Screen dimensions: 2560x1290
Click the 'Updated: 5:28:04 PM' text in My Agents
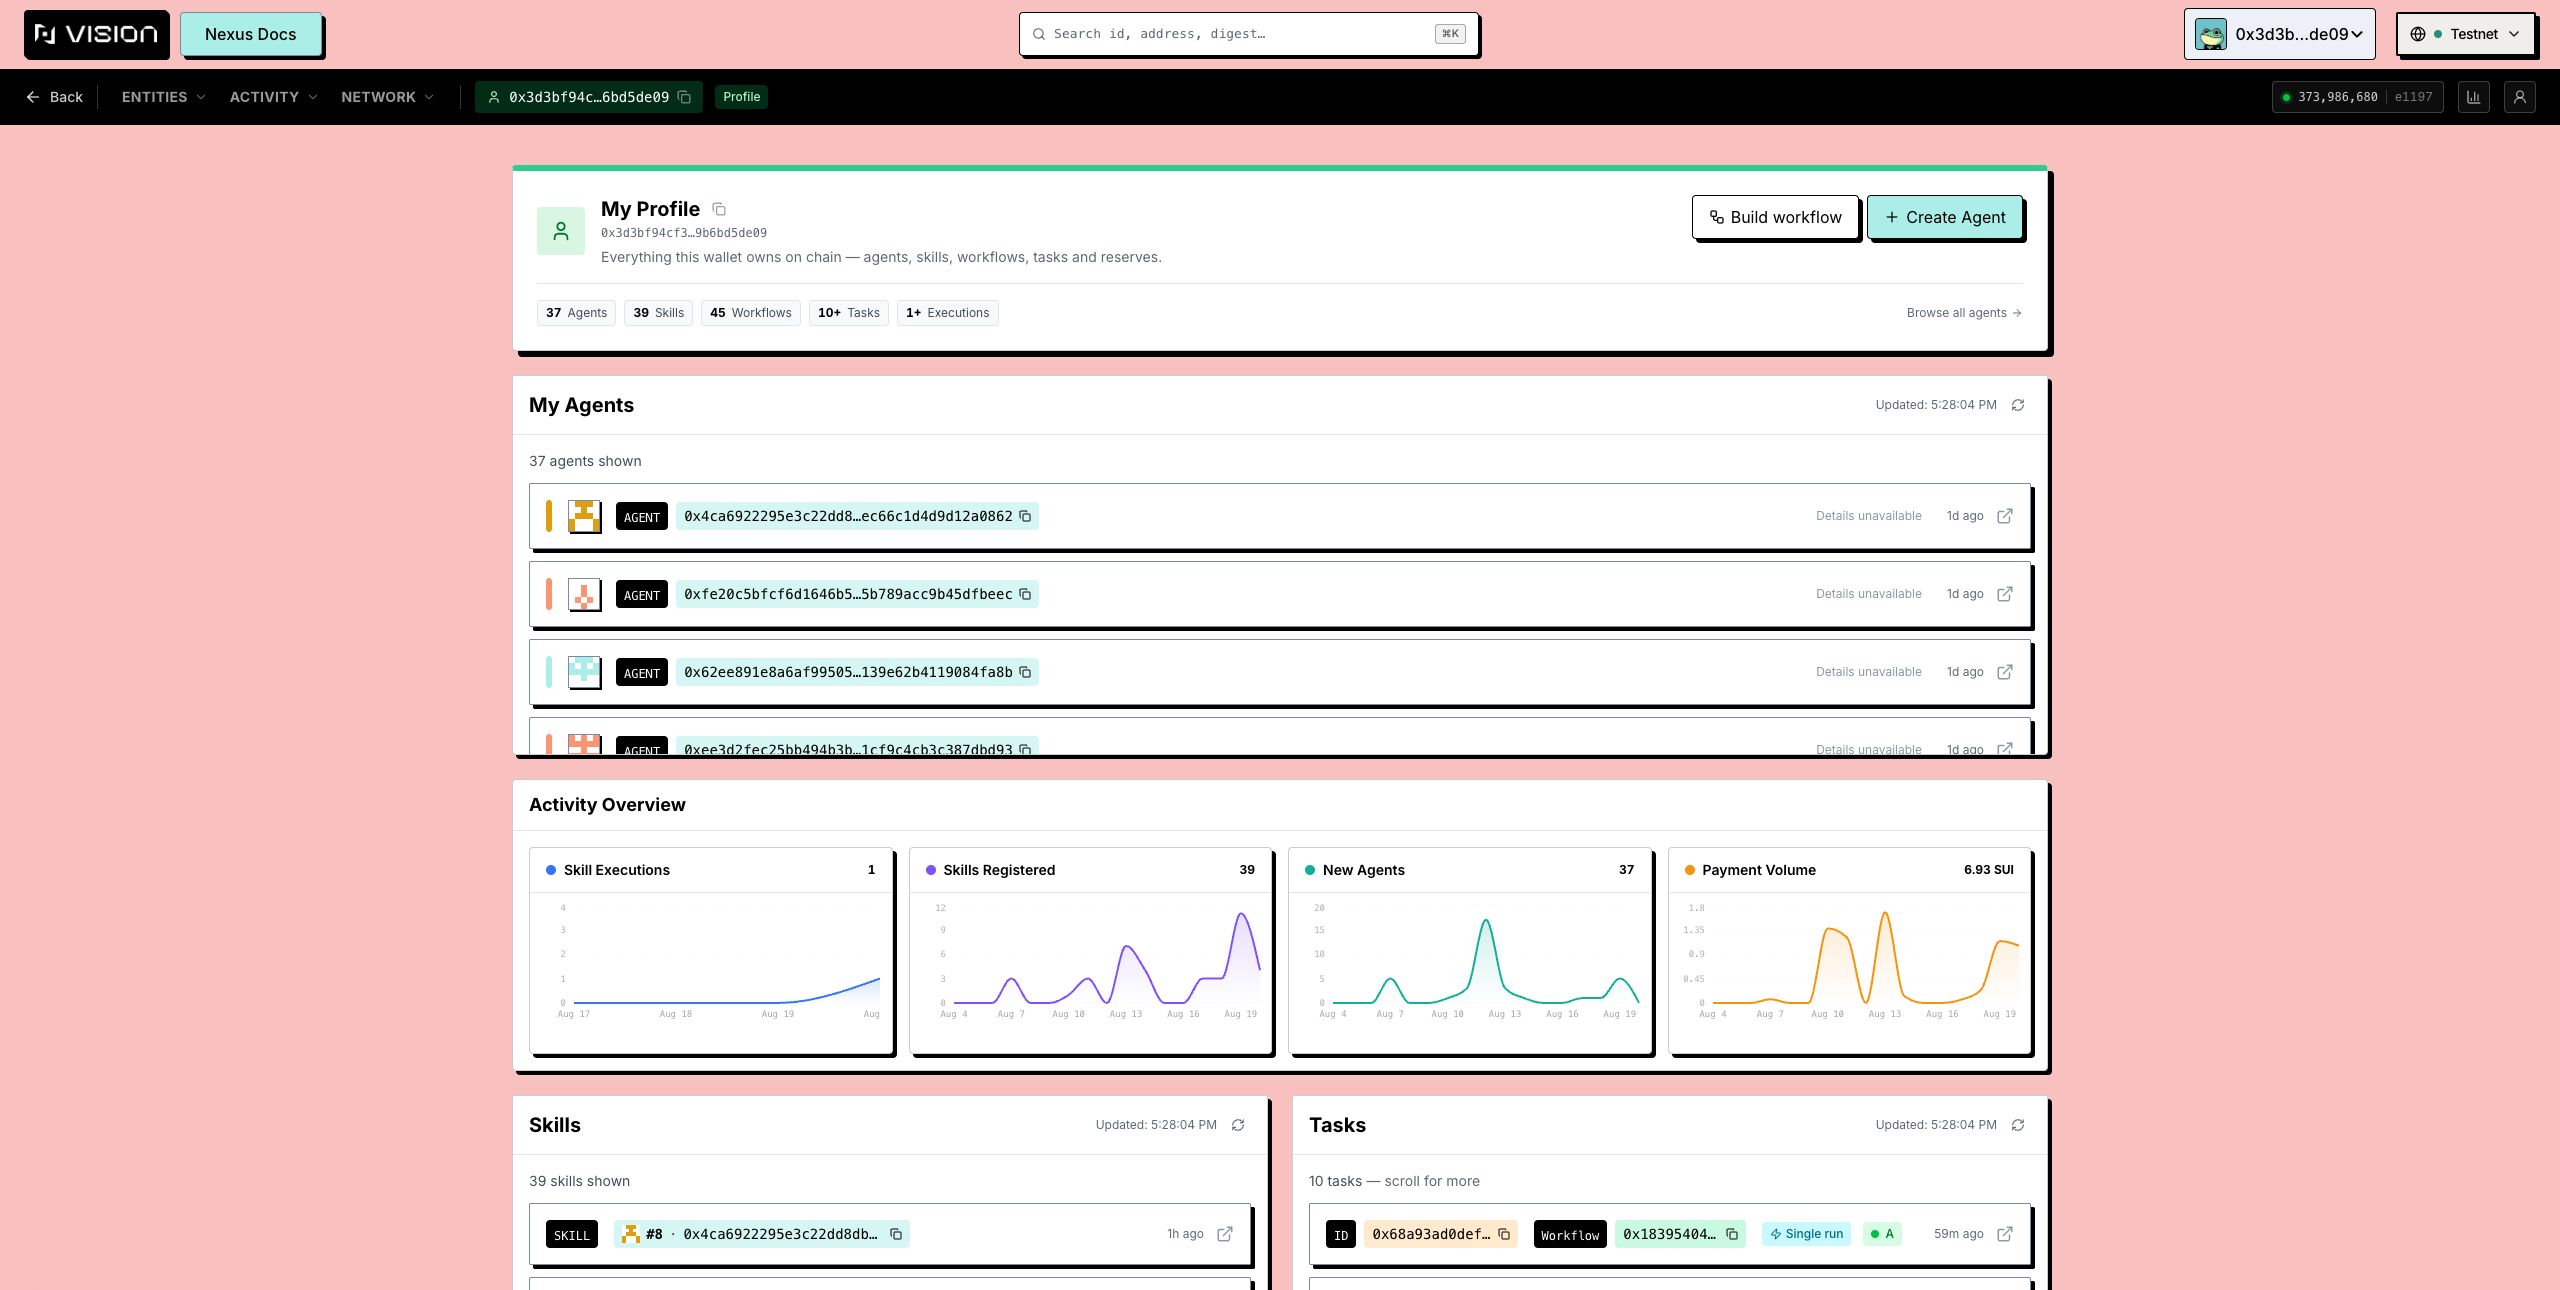(x=1936, y=405)
